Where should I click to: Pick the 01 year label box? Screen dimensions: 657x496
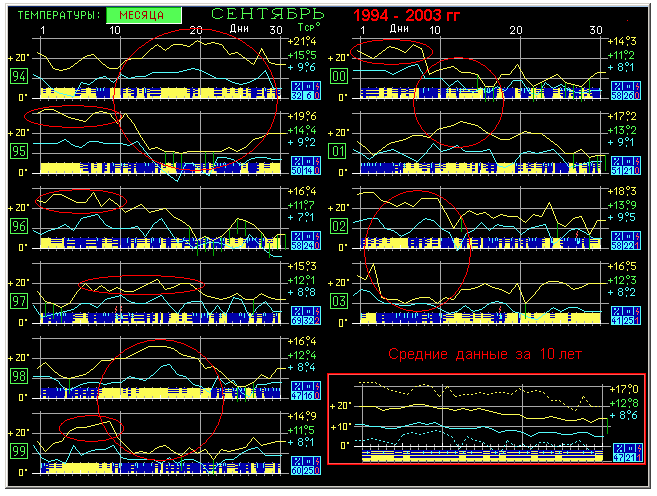pos(339,151)
